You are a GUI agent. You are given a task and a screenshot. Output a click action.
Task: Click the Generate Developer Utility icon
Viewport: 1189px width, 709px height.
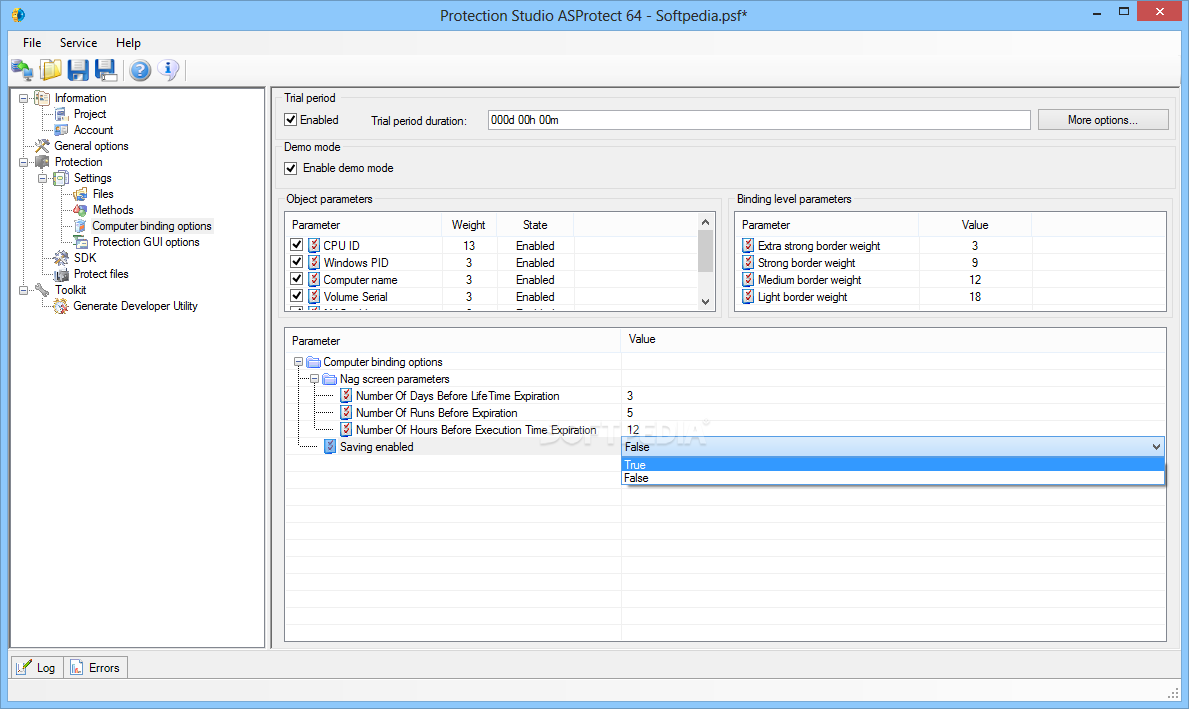[x=61, y=306]
